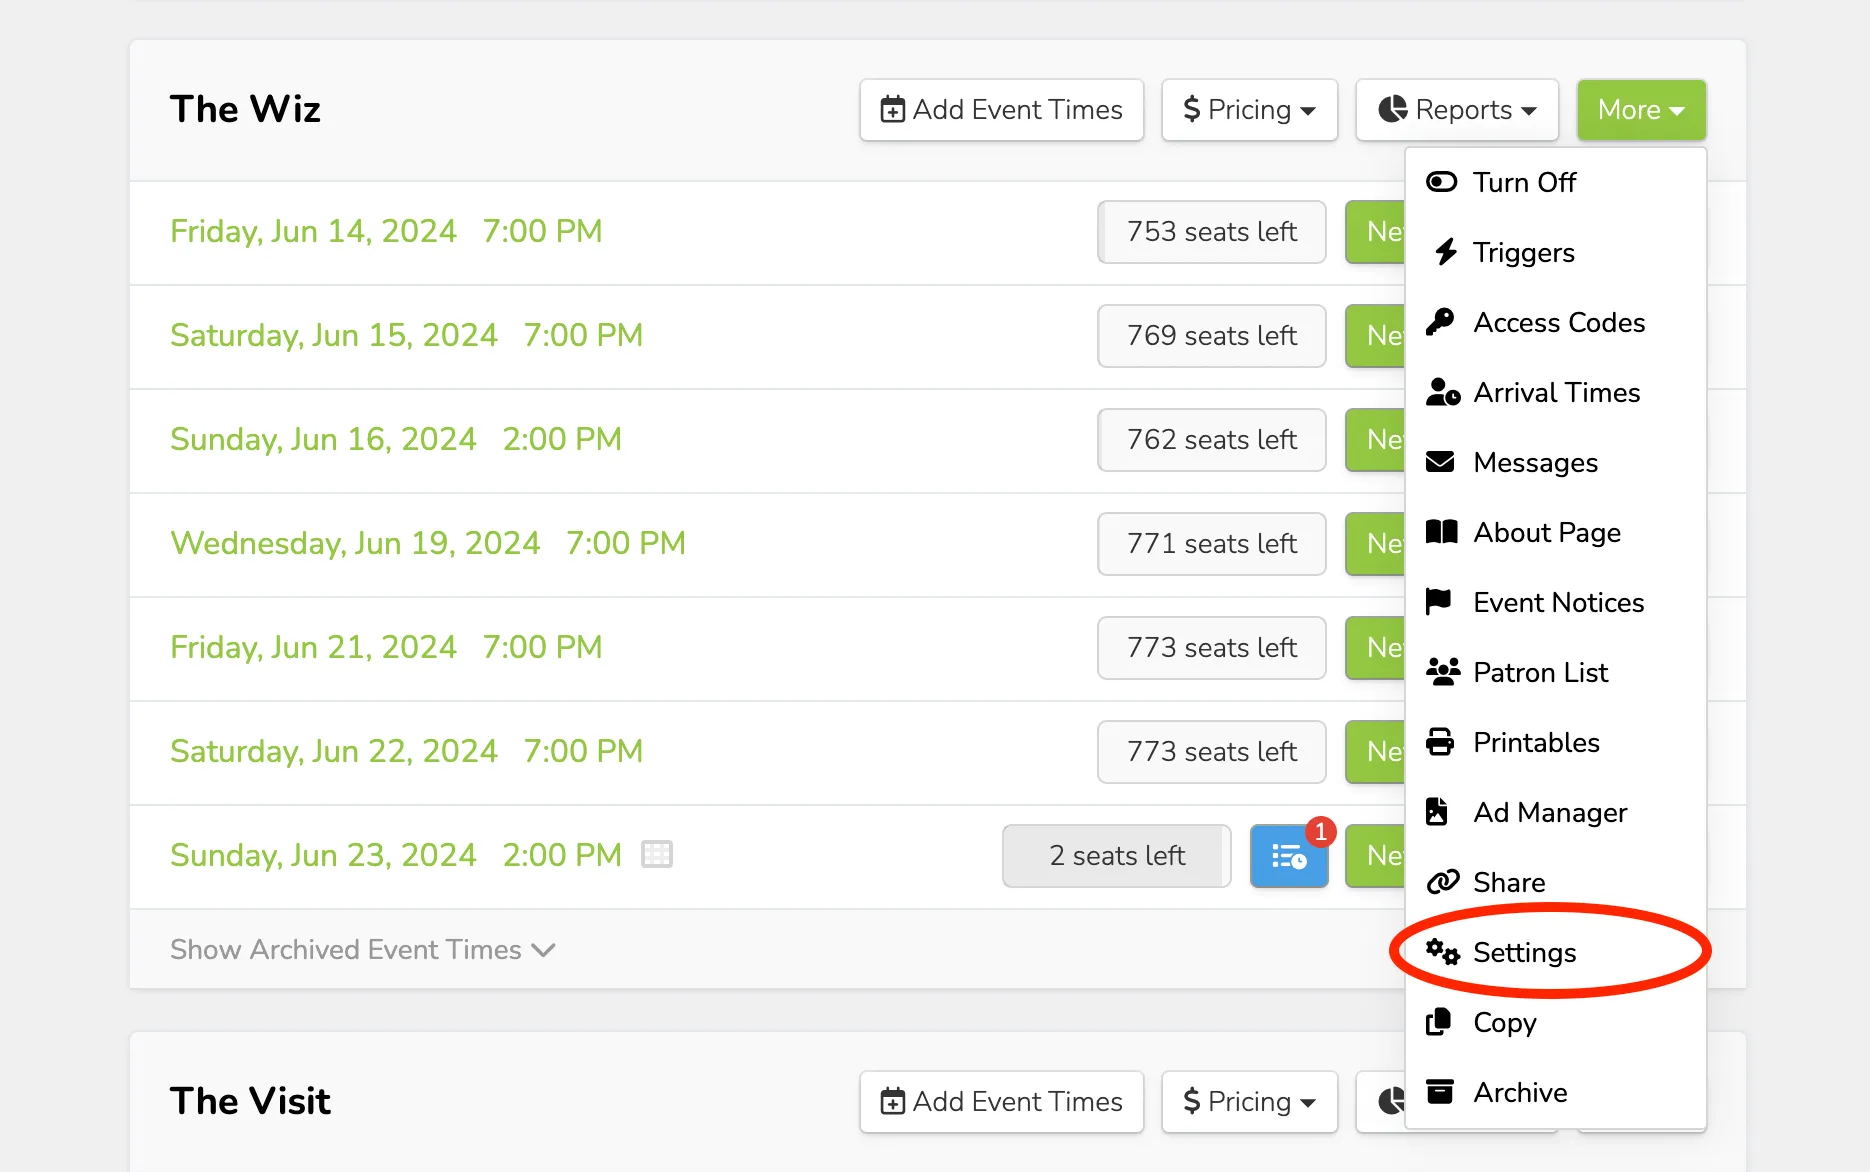Open Friday, Jun 21, 2024 event time
Viewport: 1870px width, 1172px height.
pyautogui.click(x=386, y=647)
